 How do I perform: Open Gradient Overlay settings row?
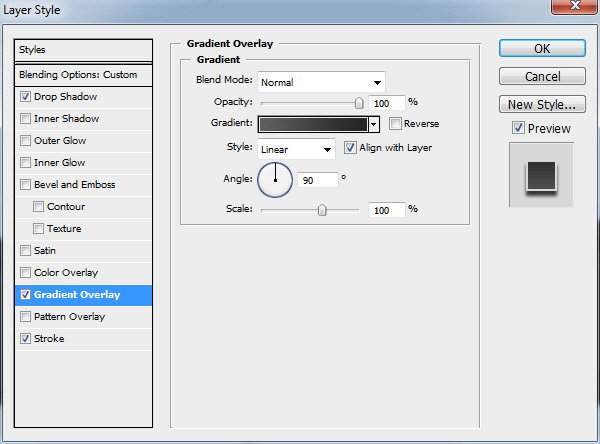click(x=83, y=295)
